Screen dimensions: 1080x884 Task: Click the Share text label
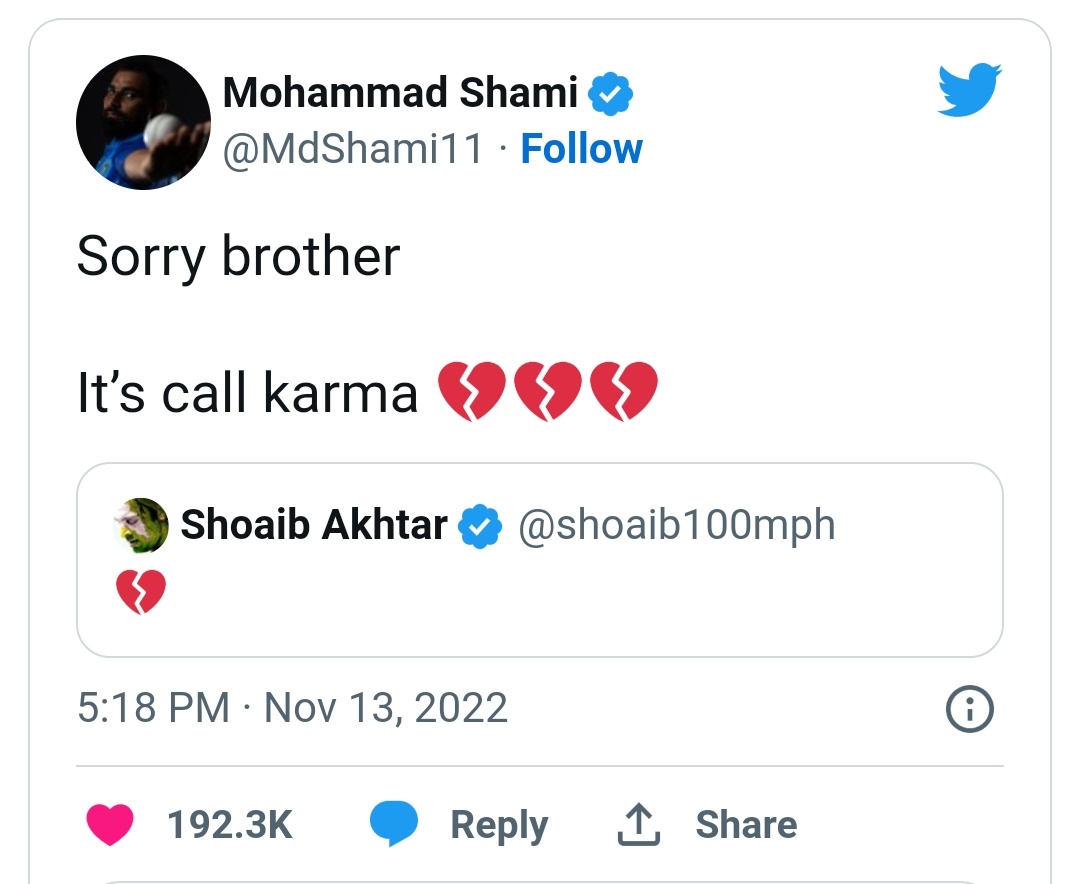(746, 825)
